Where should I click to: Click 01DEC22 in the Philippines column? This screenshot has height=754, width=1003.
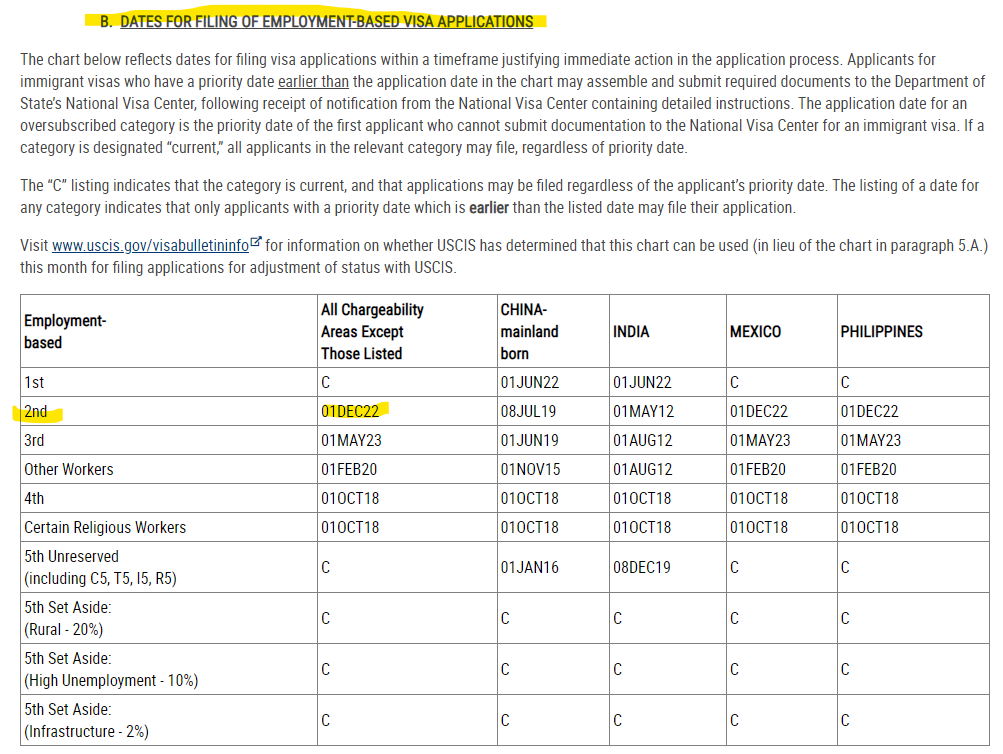click(869, 411)
